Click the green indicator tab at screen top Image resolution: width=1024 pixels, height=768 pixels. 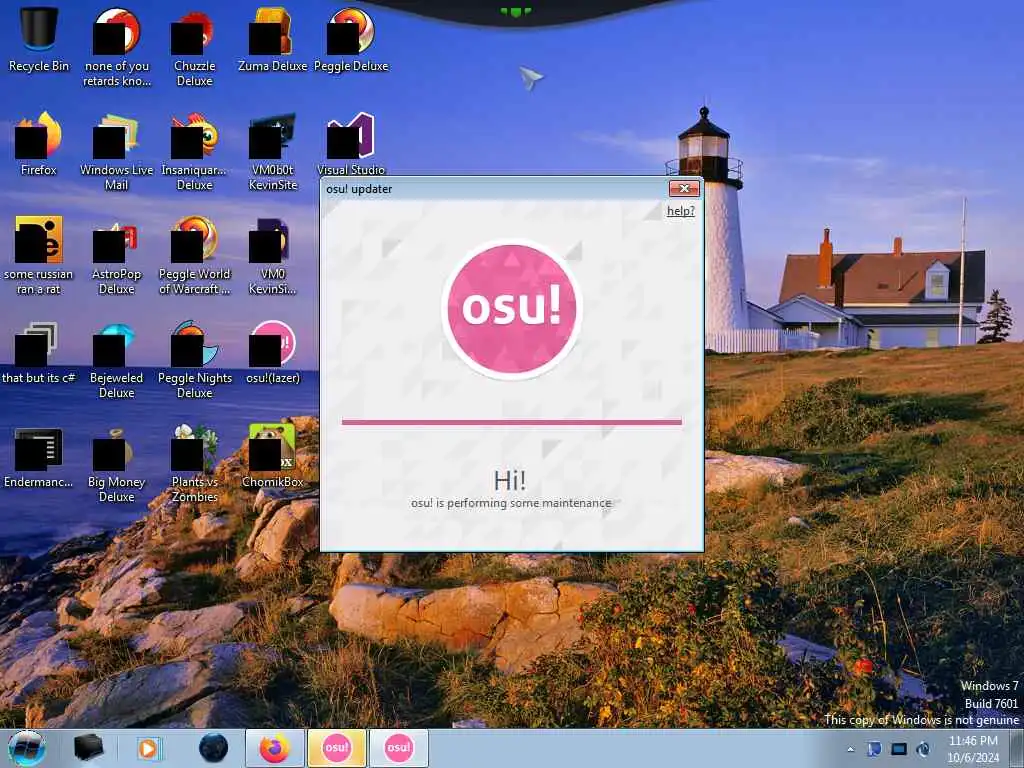pos(516,11)
